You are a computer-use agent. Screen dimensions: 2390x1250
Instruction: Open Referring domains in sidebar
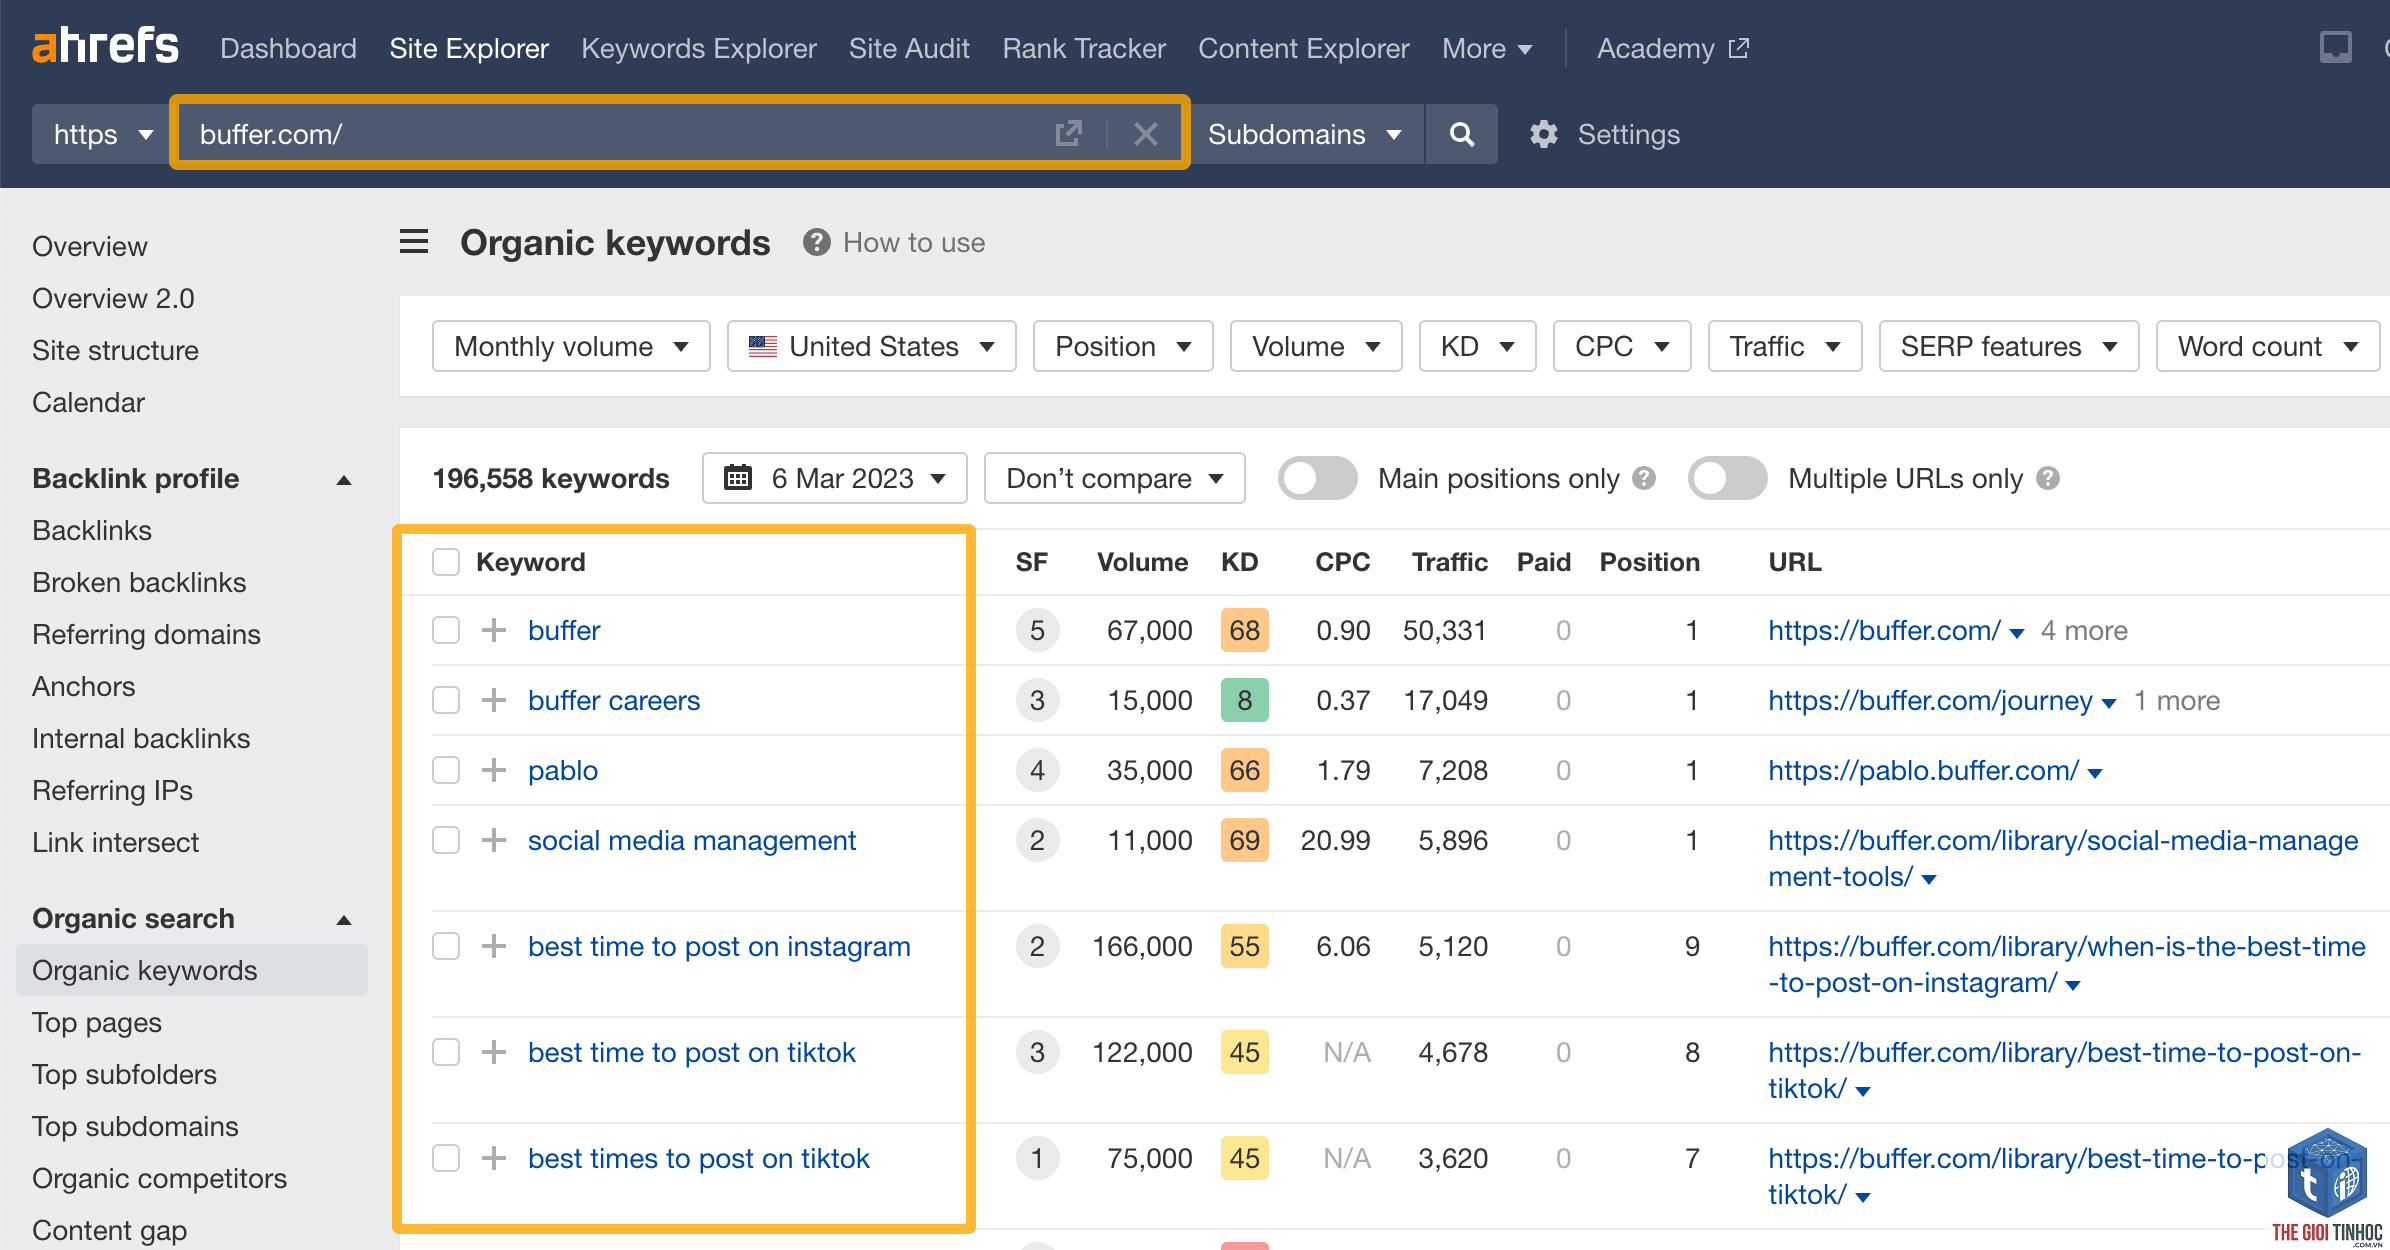pos(146,634)
